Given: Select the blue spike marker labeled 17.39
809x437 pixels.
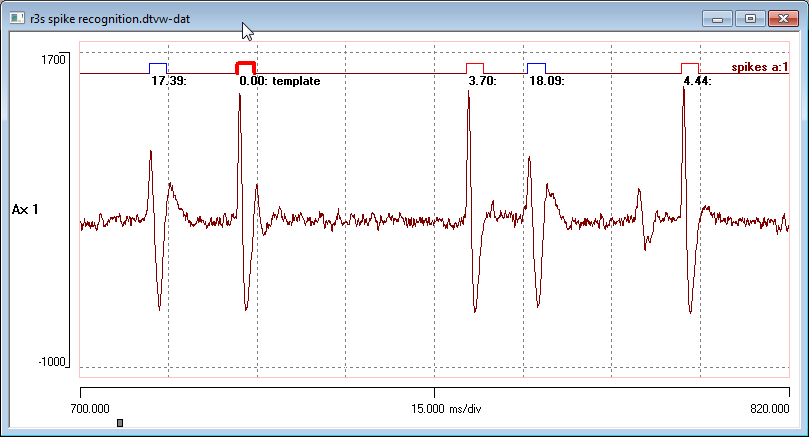Looking at the screenshot, I should click(158, 68).
